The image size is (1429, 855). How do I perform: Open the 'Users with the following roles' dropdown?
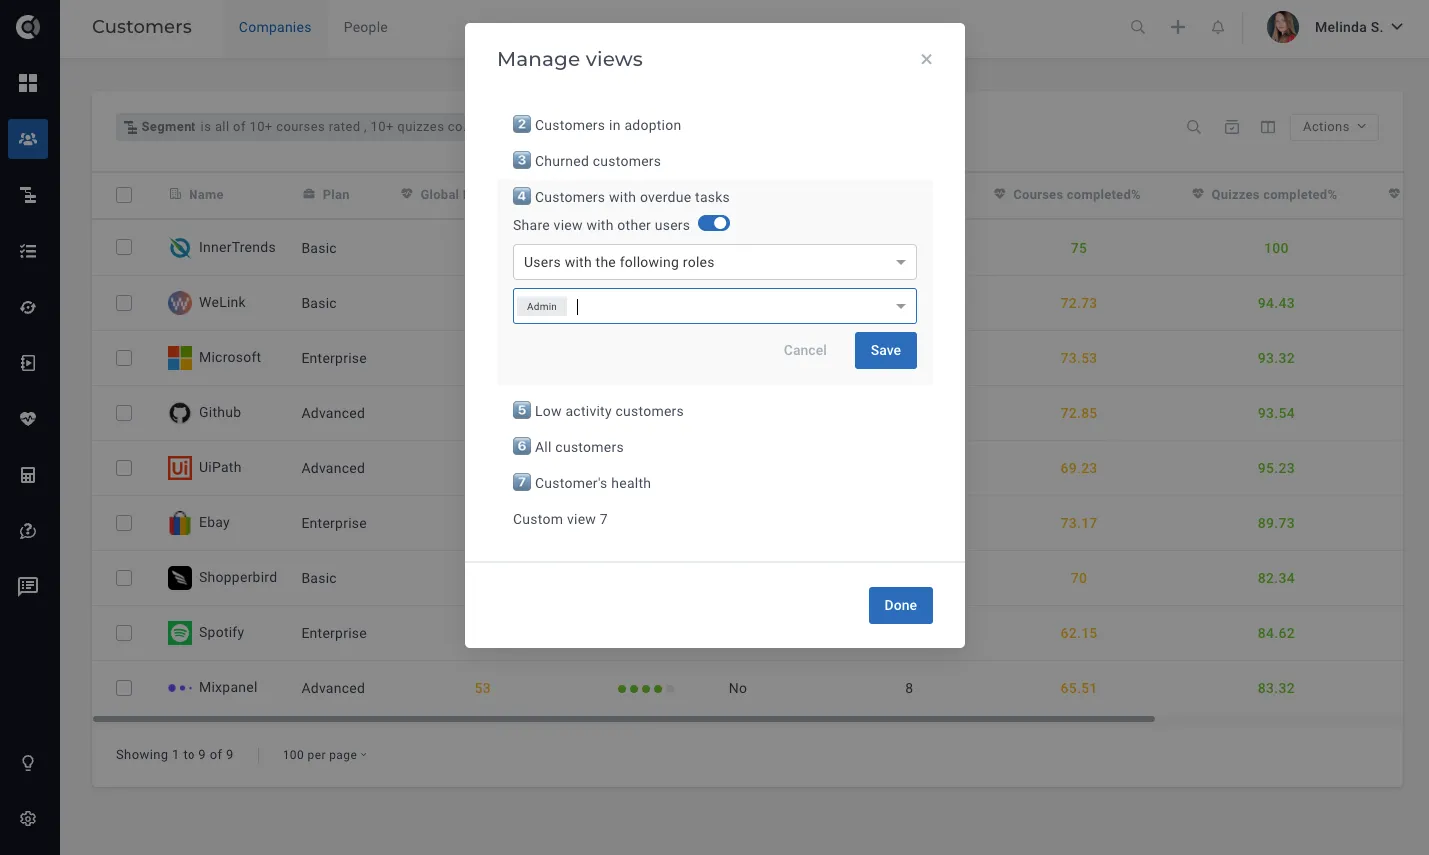point(715,262)
